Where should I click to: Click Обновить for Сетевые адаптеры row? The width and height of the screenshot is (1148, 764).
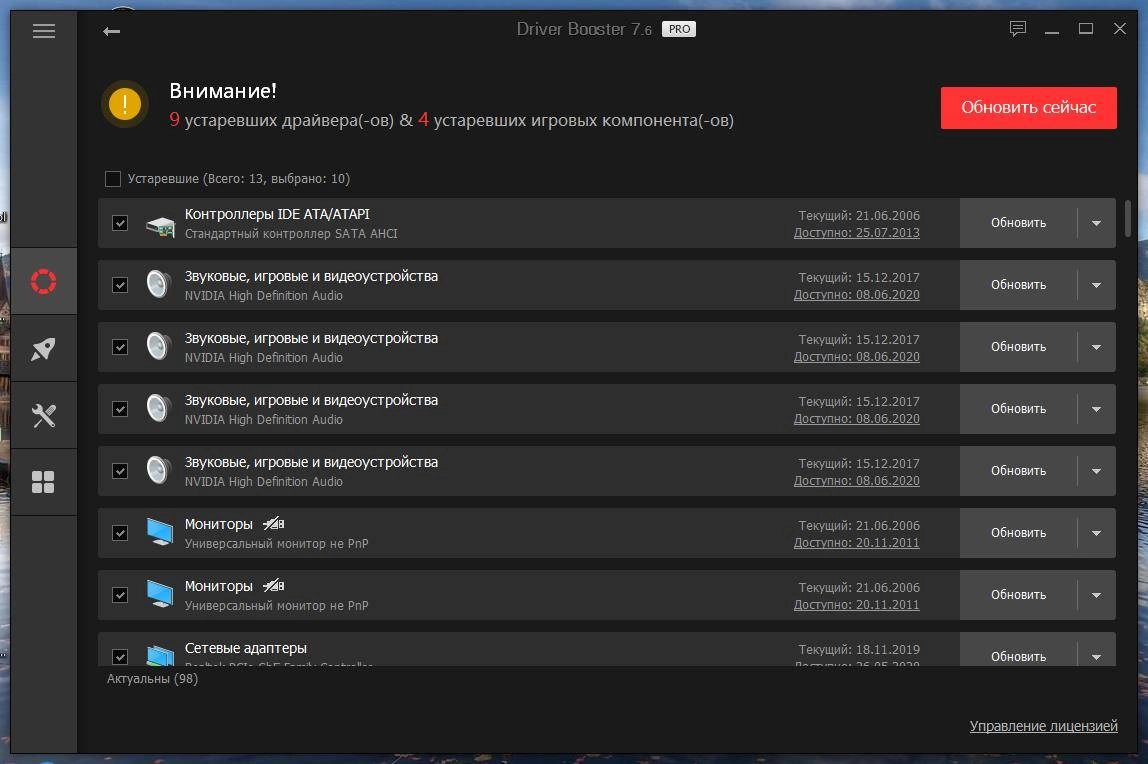tap(1018, 656)
